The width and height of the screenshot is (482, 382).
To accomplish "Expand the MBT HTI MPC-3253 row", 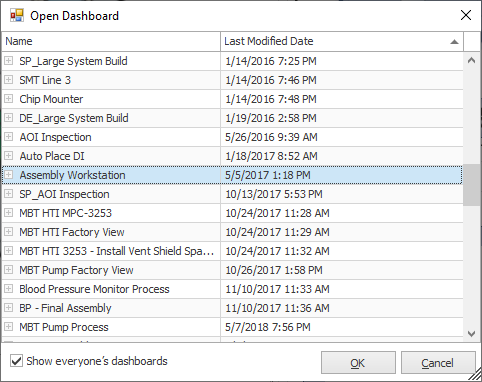I will click(x=8, y=213).
